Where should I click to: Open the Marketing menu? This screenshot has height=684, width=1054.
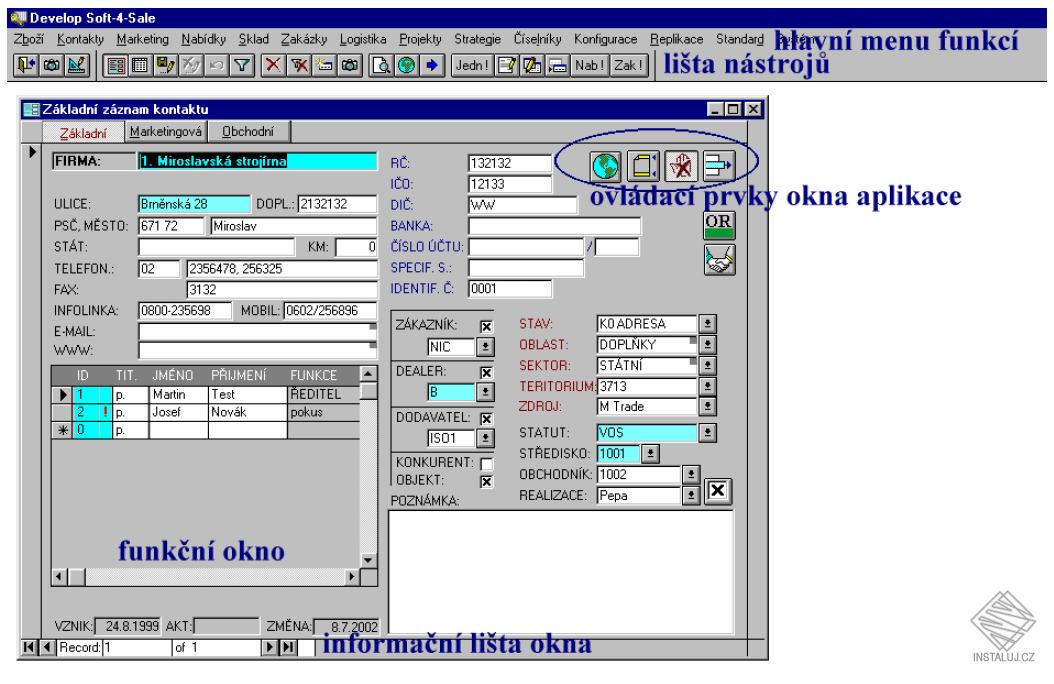[x=143, y=39]
